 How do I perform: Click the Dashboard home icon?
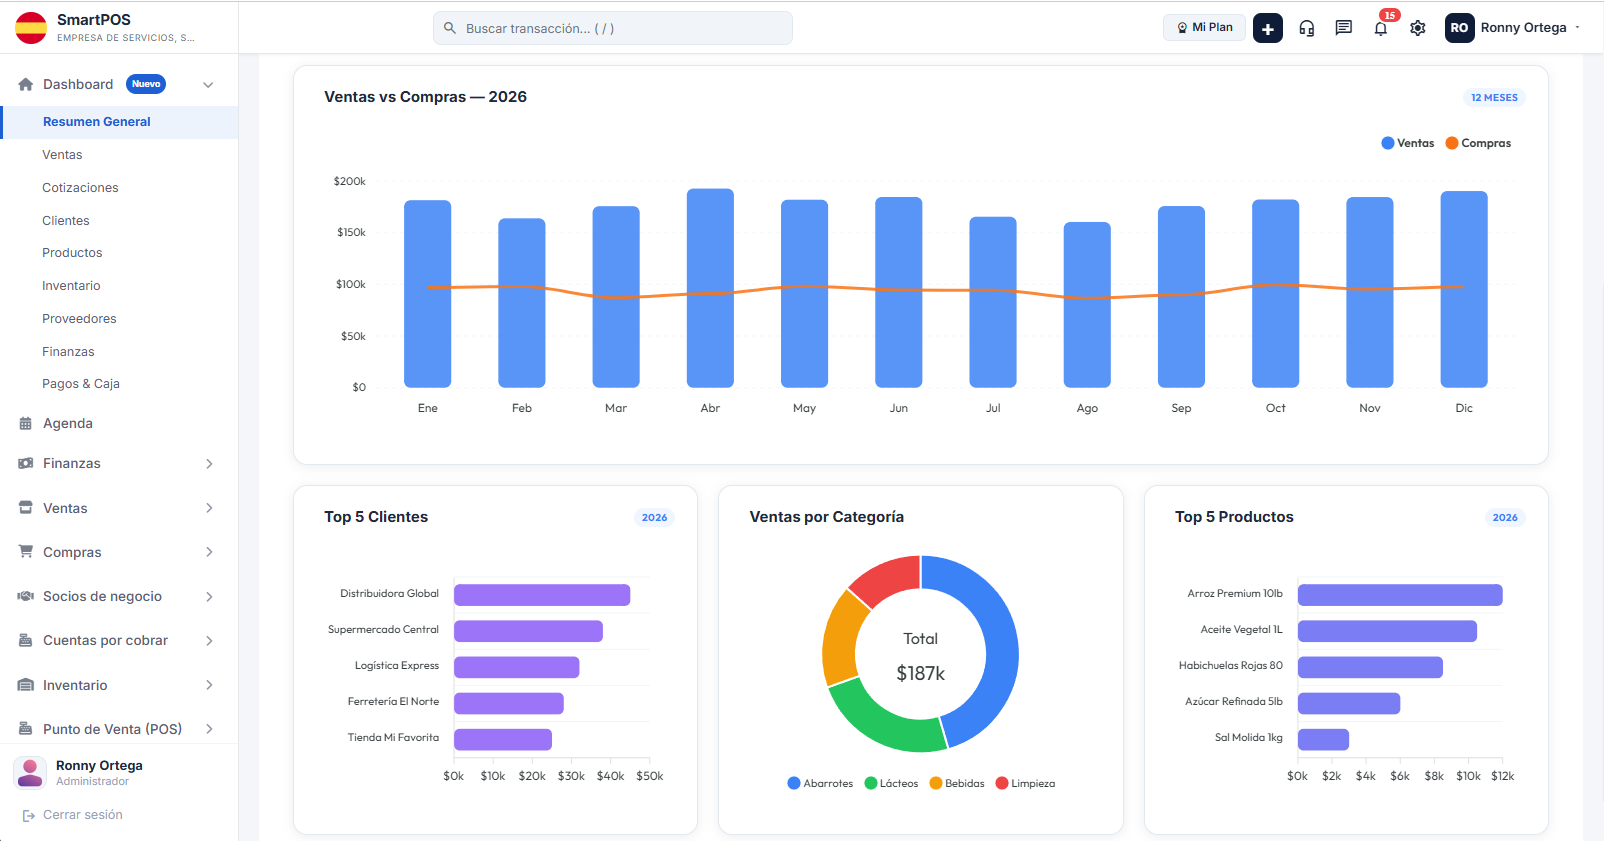[26, 84]
